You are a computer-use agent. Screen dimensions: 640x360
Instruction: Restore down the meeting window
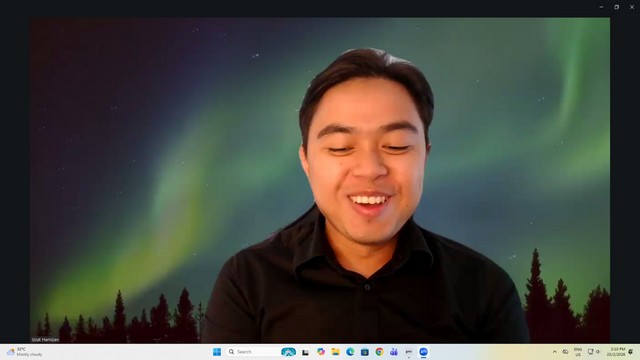tap(616, 7)
